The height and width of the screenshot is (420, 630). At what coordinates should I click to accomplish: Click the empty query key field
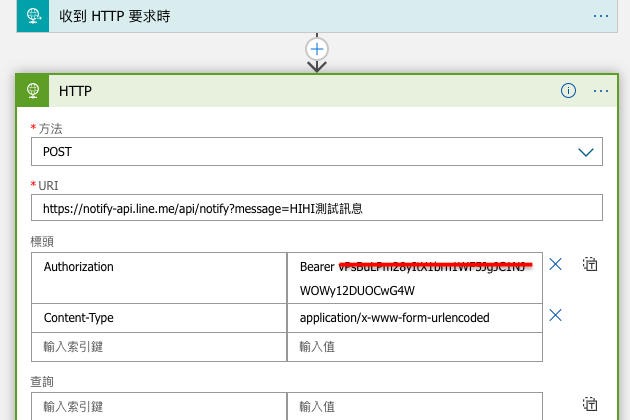[159, 406]
